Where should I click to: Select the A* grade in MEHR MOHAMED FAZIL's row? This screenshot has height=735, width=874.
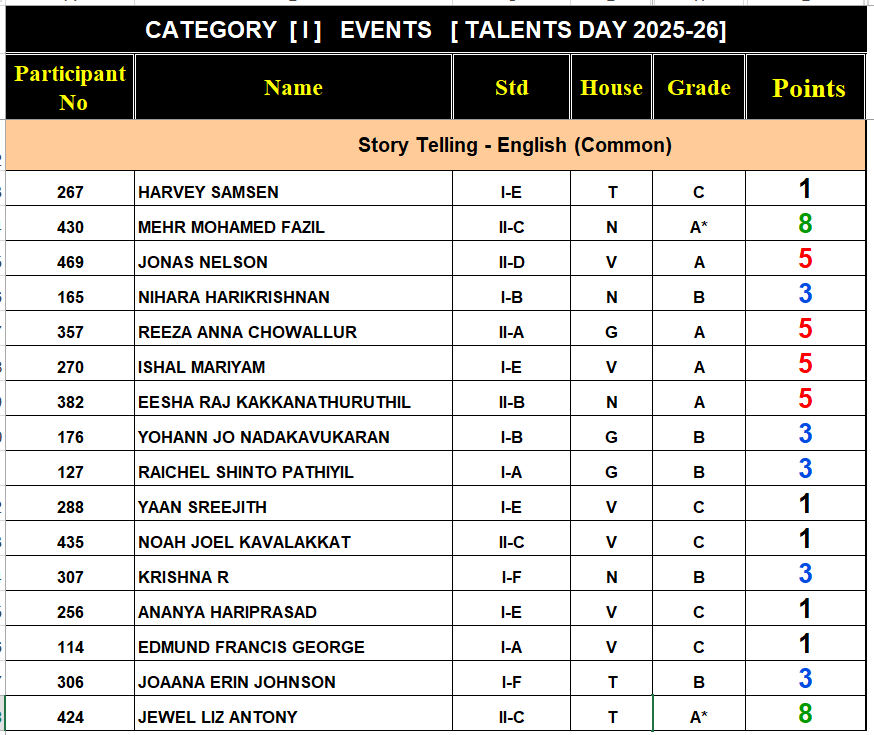click(699, 224)
